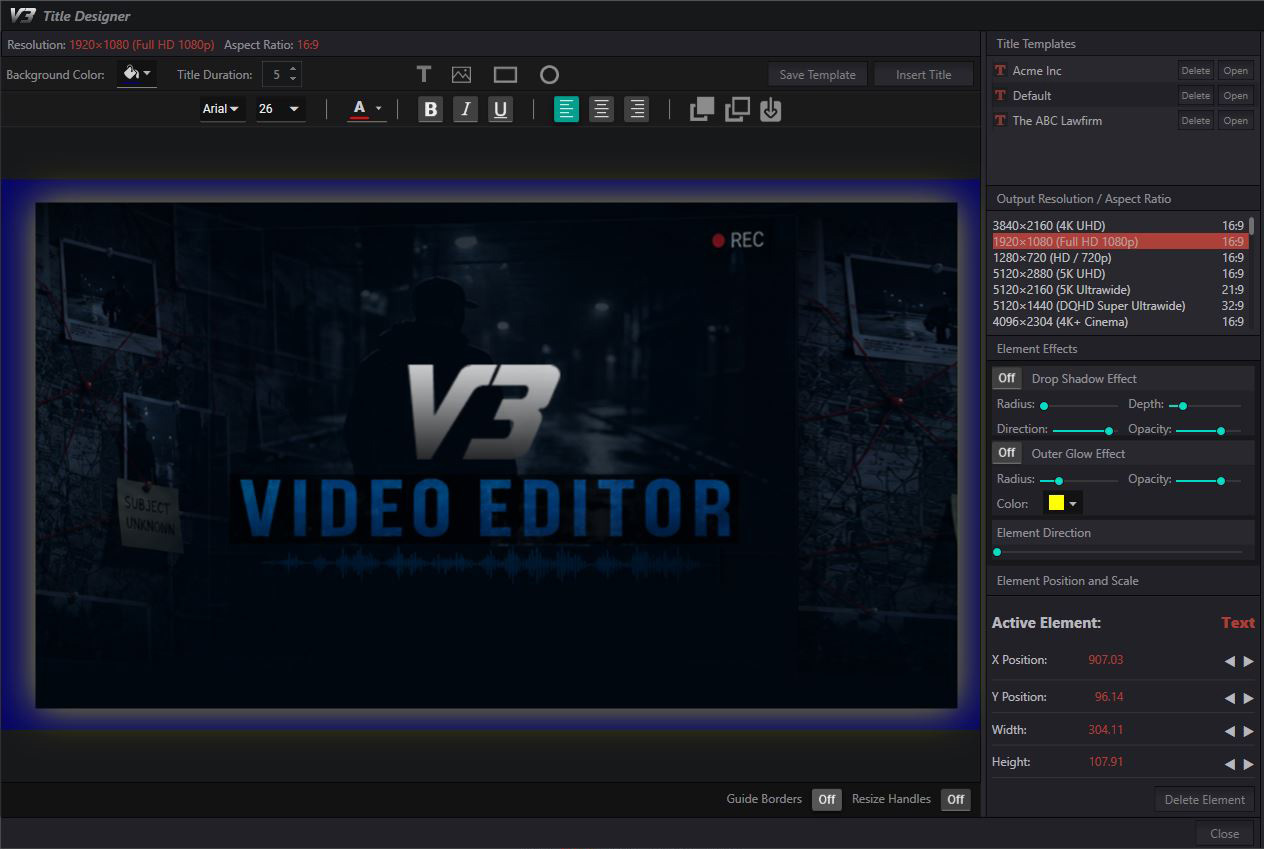Open the Arial font family dropdown
Viewport: 1264px width, 849px height.
click(221, 109)
